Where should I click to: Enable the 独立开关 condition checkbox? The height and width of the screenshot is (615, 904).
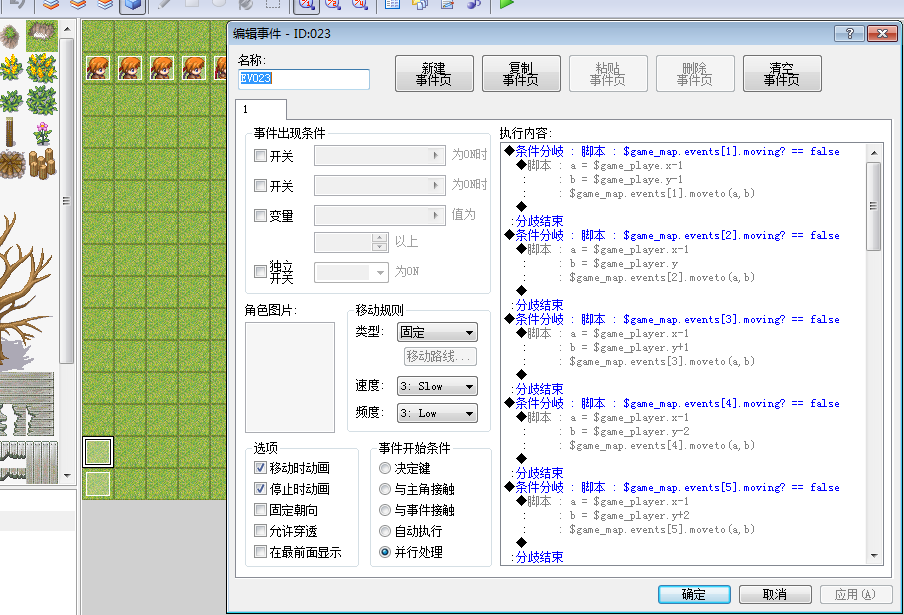[x=260, y=271]
